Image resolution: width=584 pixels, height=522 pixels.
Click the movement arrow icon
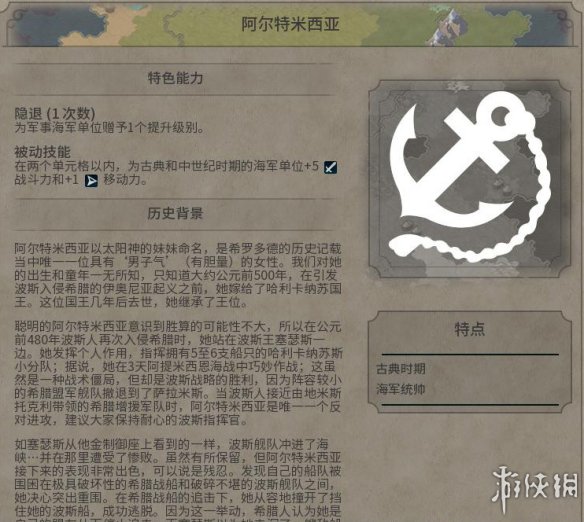tap(91, 181)
